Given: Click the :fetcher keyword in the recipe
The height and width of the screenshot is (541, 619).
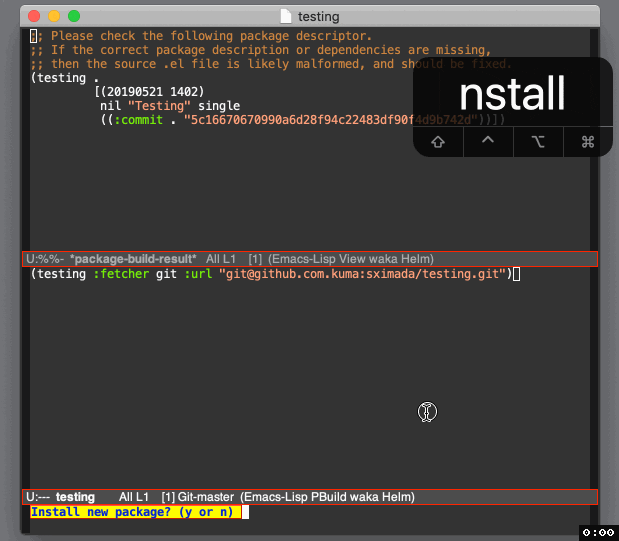Looking at the screenshot, I should pyautogui.click(x=121, y=274).
